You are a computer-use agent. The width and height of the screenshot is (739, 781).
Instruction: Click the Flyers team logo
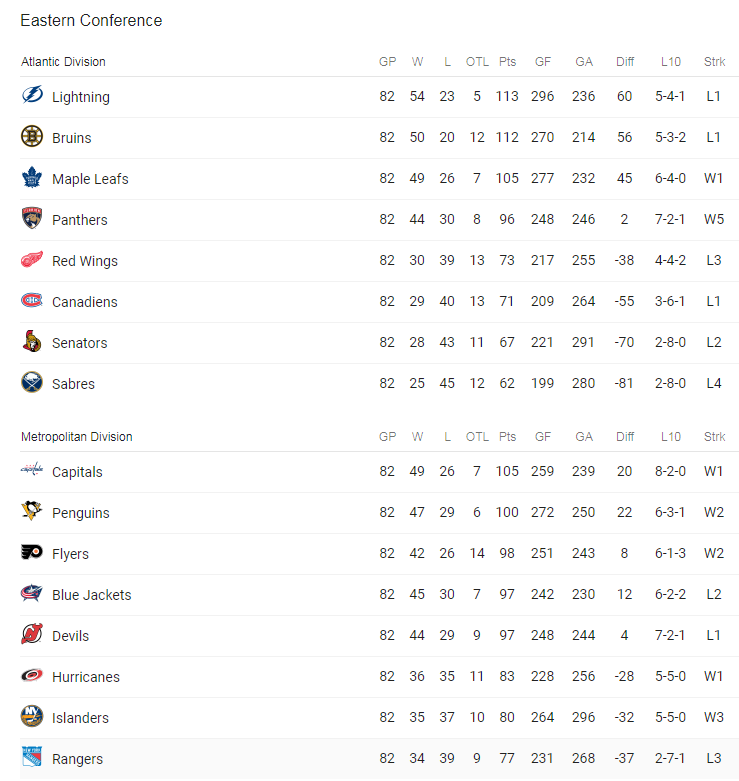[32, 552]
